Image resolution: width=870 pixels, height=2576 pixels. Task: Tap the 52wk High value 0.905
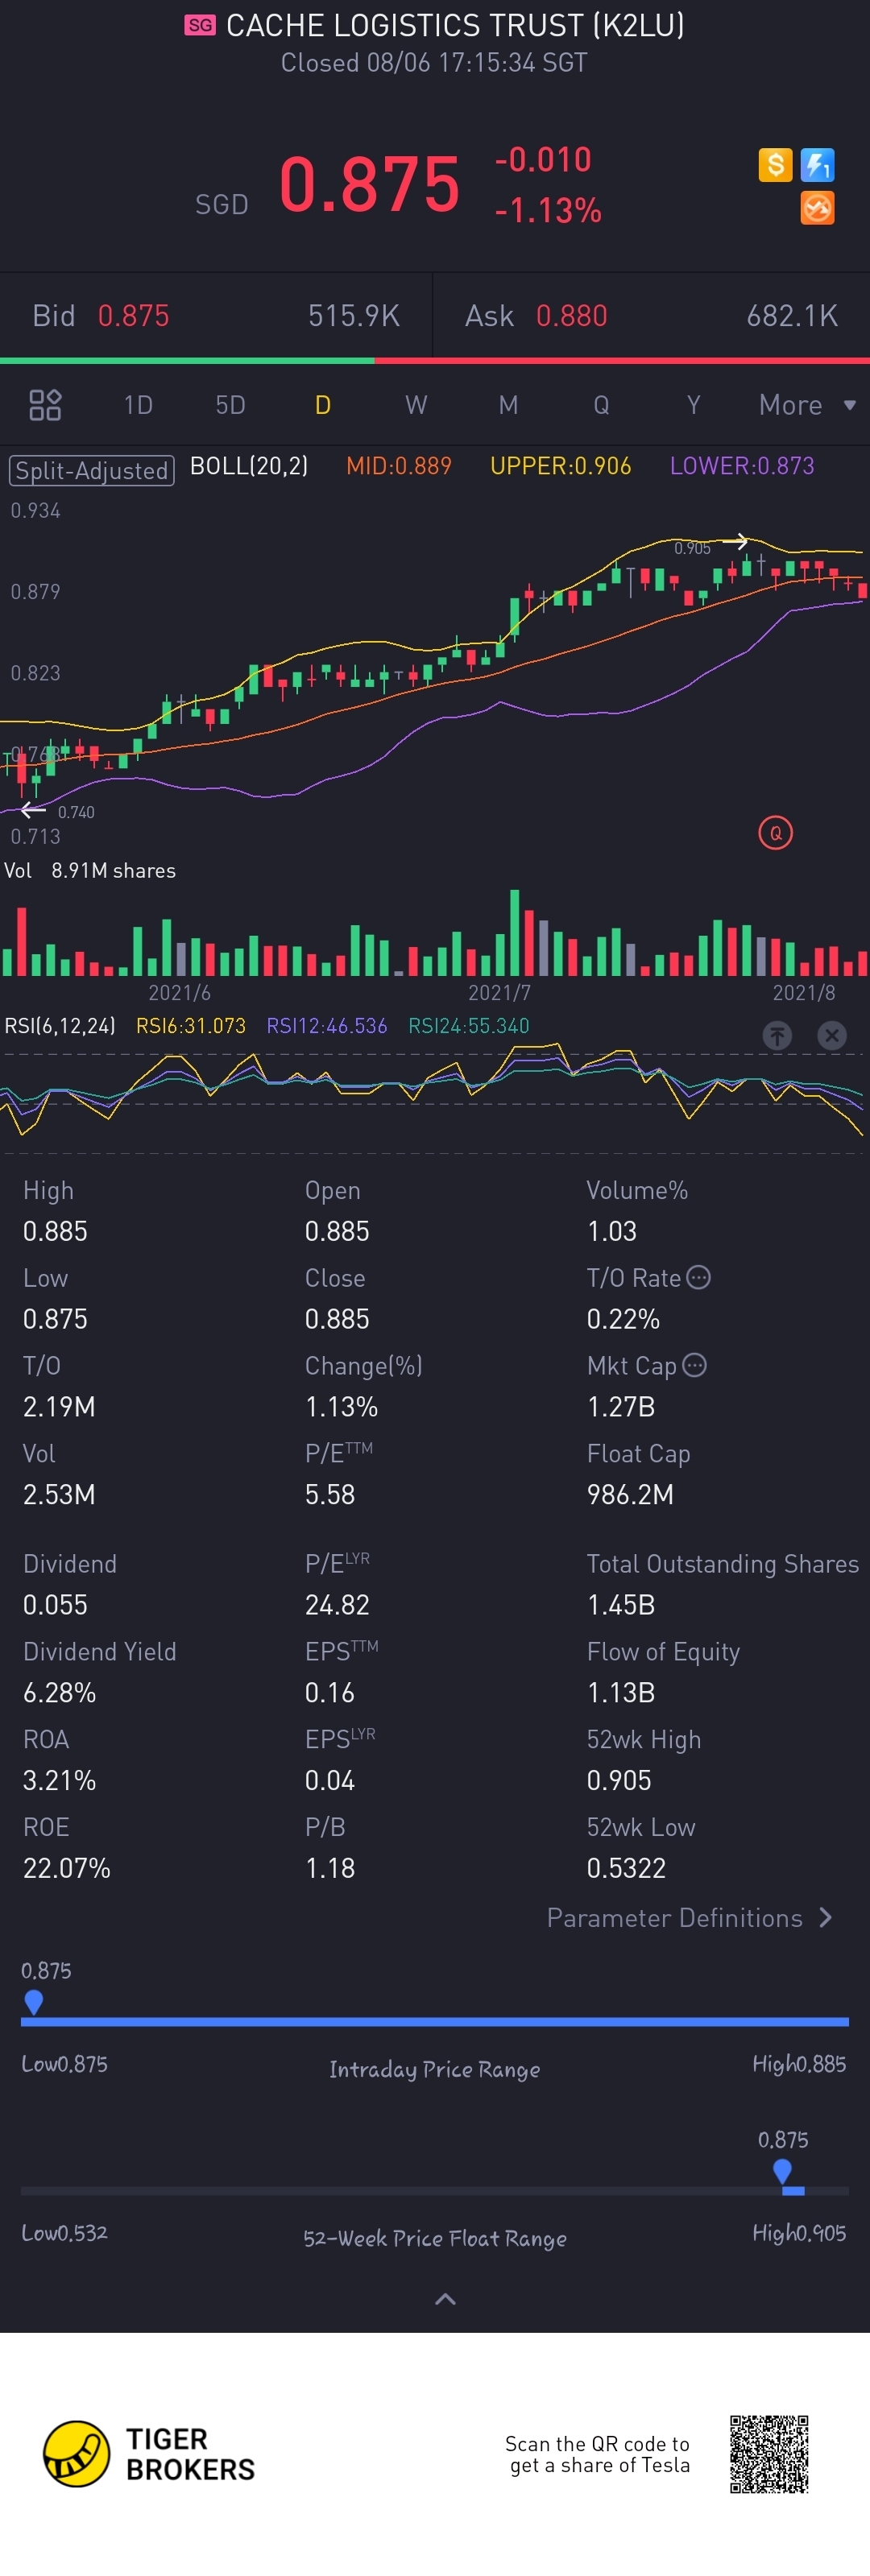[619, 1781]
